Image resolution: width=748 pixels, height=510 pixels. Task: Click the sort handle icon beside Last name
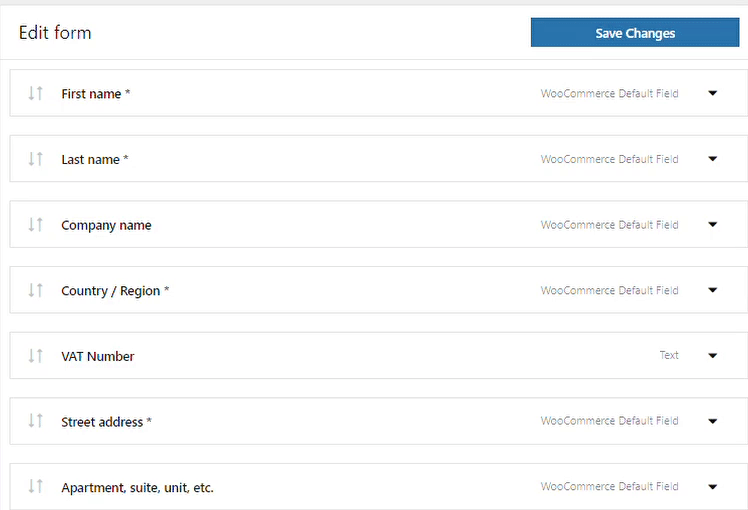coord(35,159)
